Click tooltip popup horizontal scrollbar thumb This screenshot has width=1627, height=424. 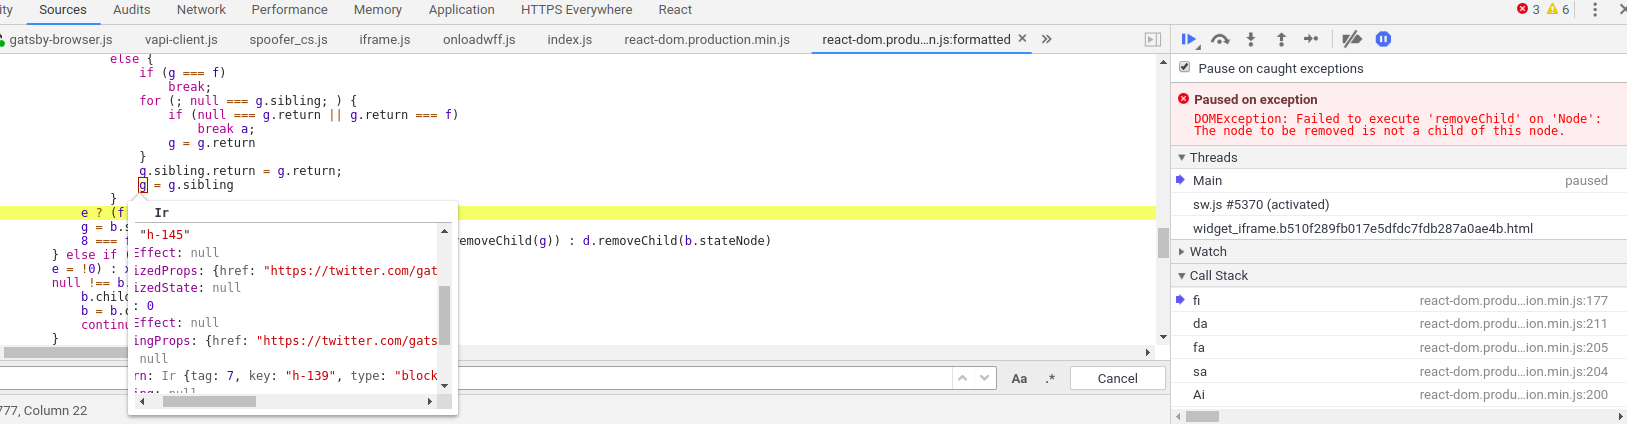[x=209, y=401]
